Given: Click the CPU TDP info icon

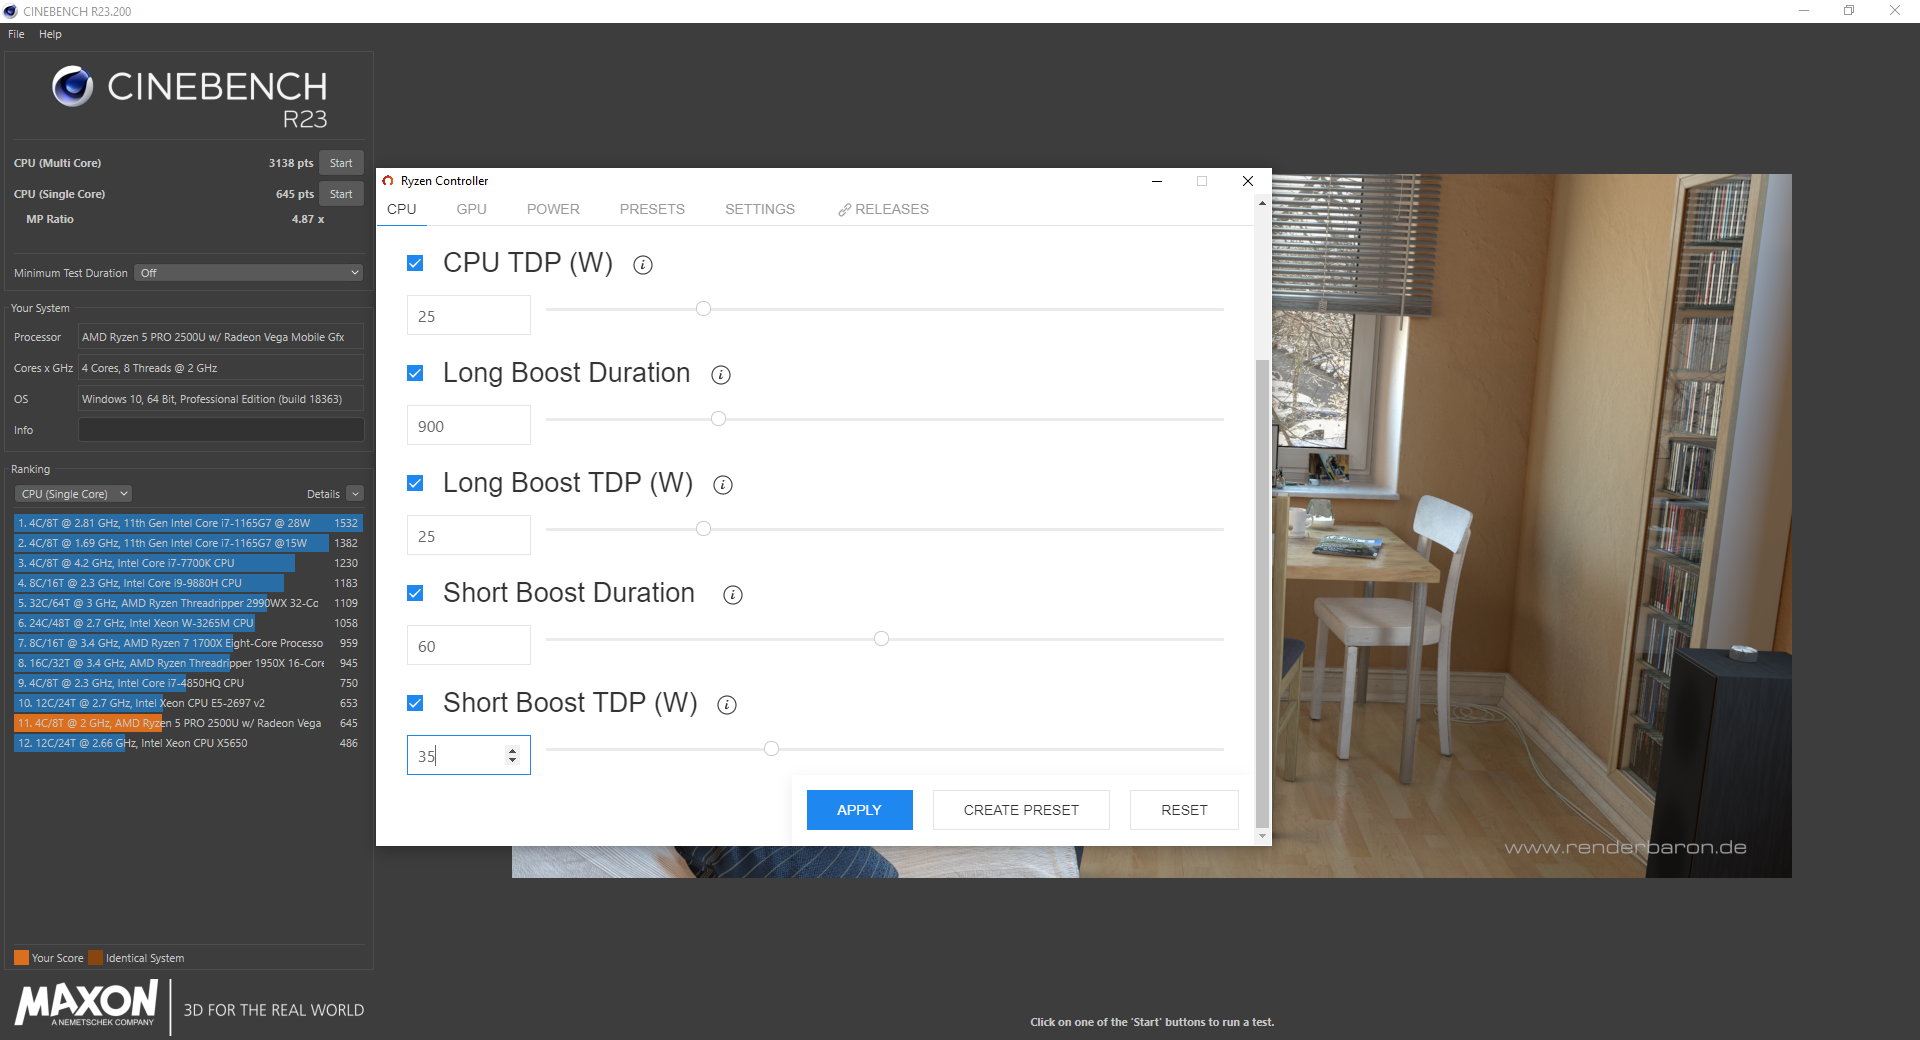Looking at the screenshot, I should [x=643, y=265].
